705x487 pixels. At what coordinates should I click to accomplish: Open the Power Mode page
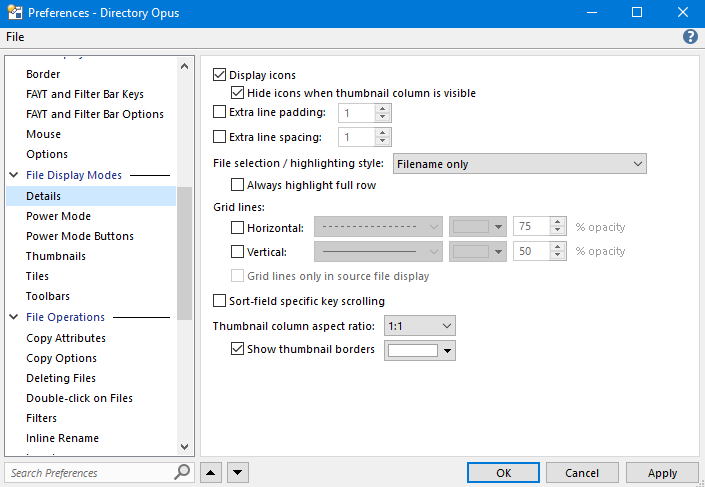[x=58, y=216]
